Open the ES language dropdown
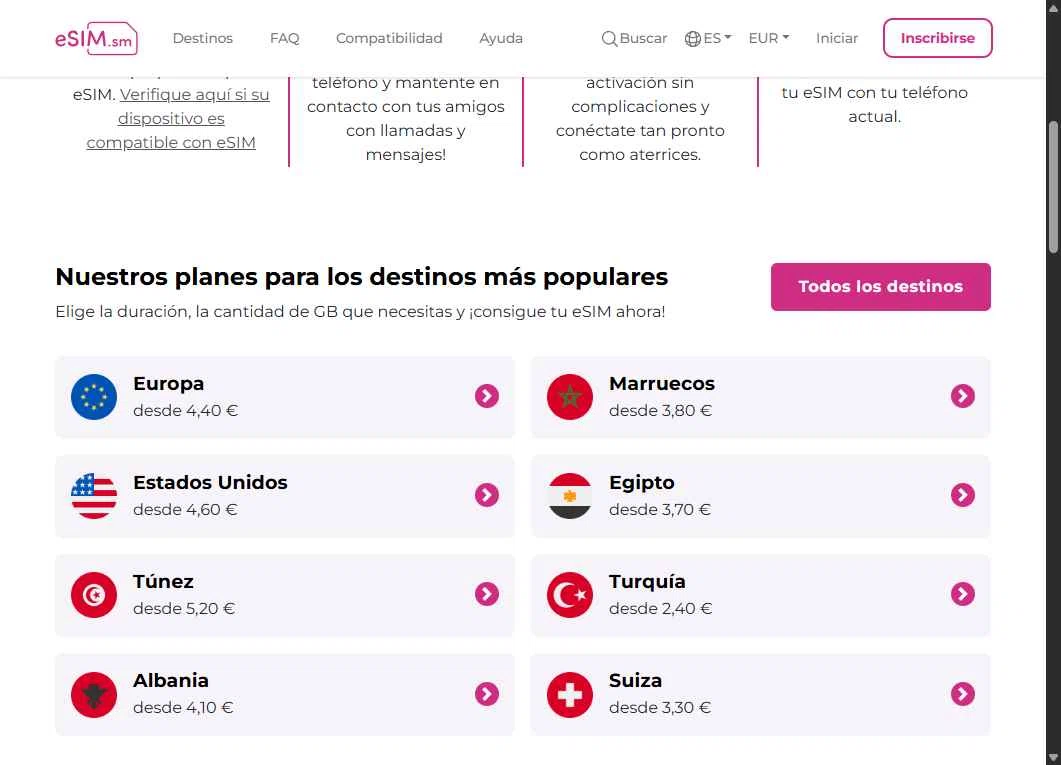Image resolution: width=1061 pixels, height=765 pixels. [716, 38]
